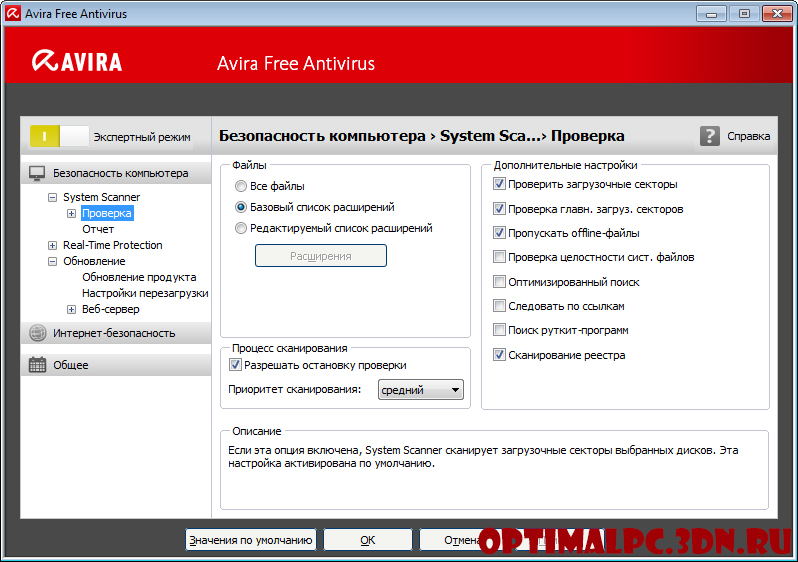The image size is (798, 562).
Task: Select Обновление tree item
Action: (94, 261)
